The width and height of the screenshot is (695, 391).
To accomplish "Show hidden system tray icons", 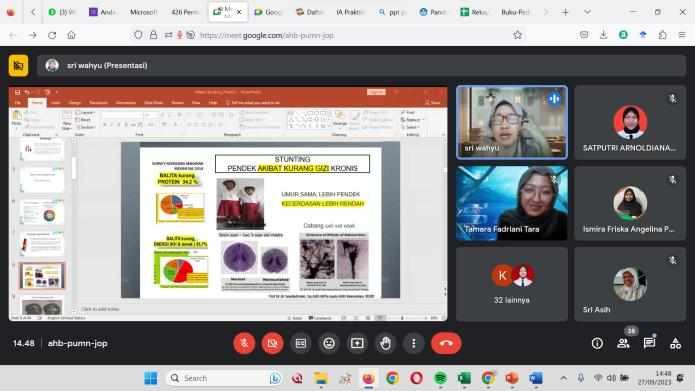I will tap(563, 378).
